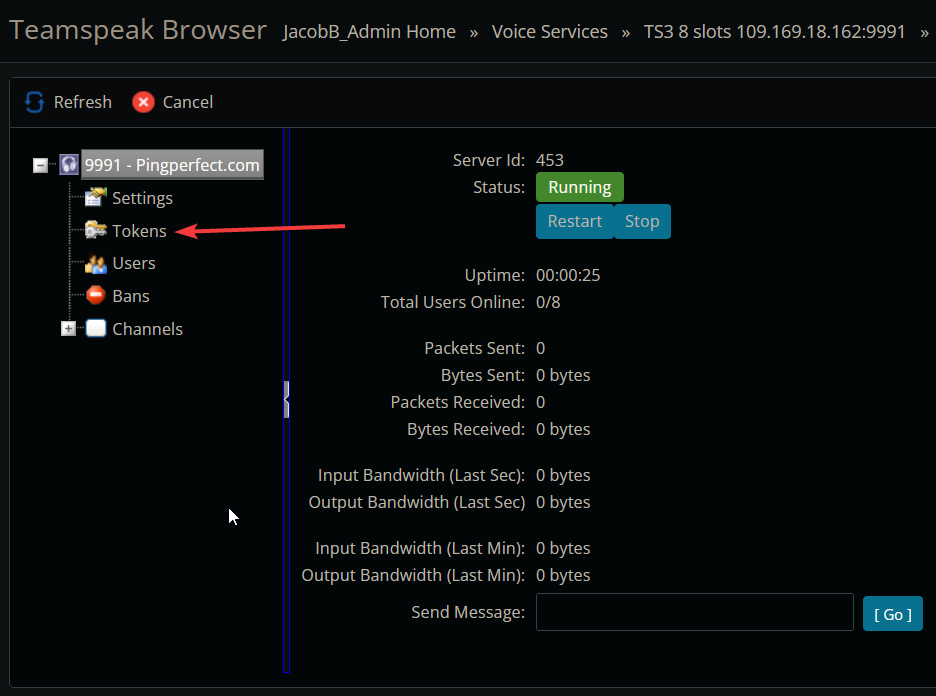Stop the Teamspeak server
Screen dimensions: 936x696
[x=642, y=222]
